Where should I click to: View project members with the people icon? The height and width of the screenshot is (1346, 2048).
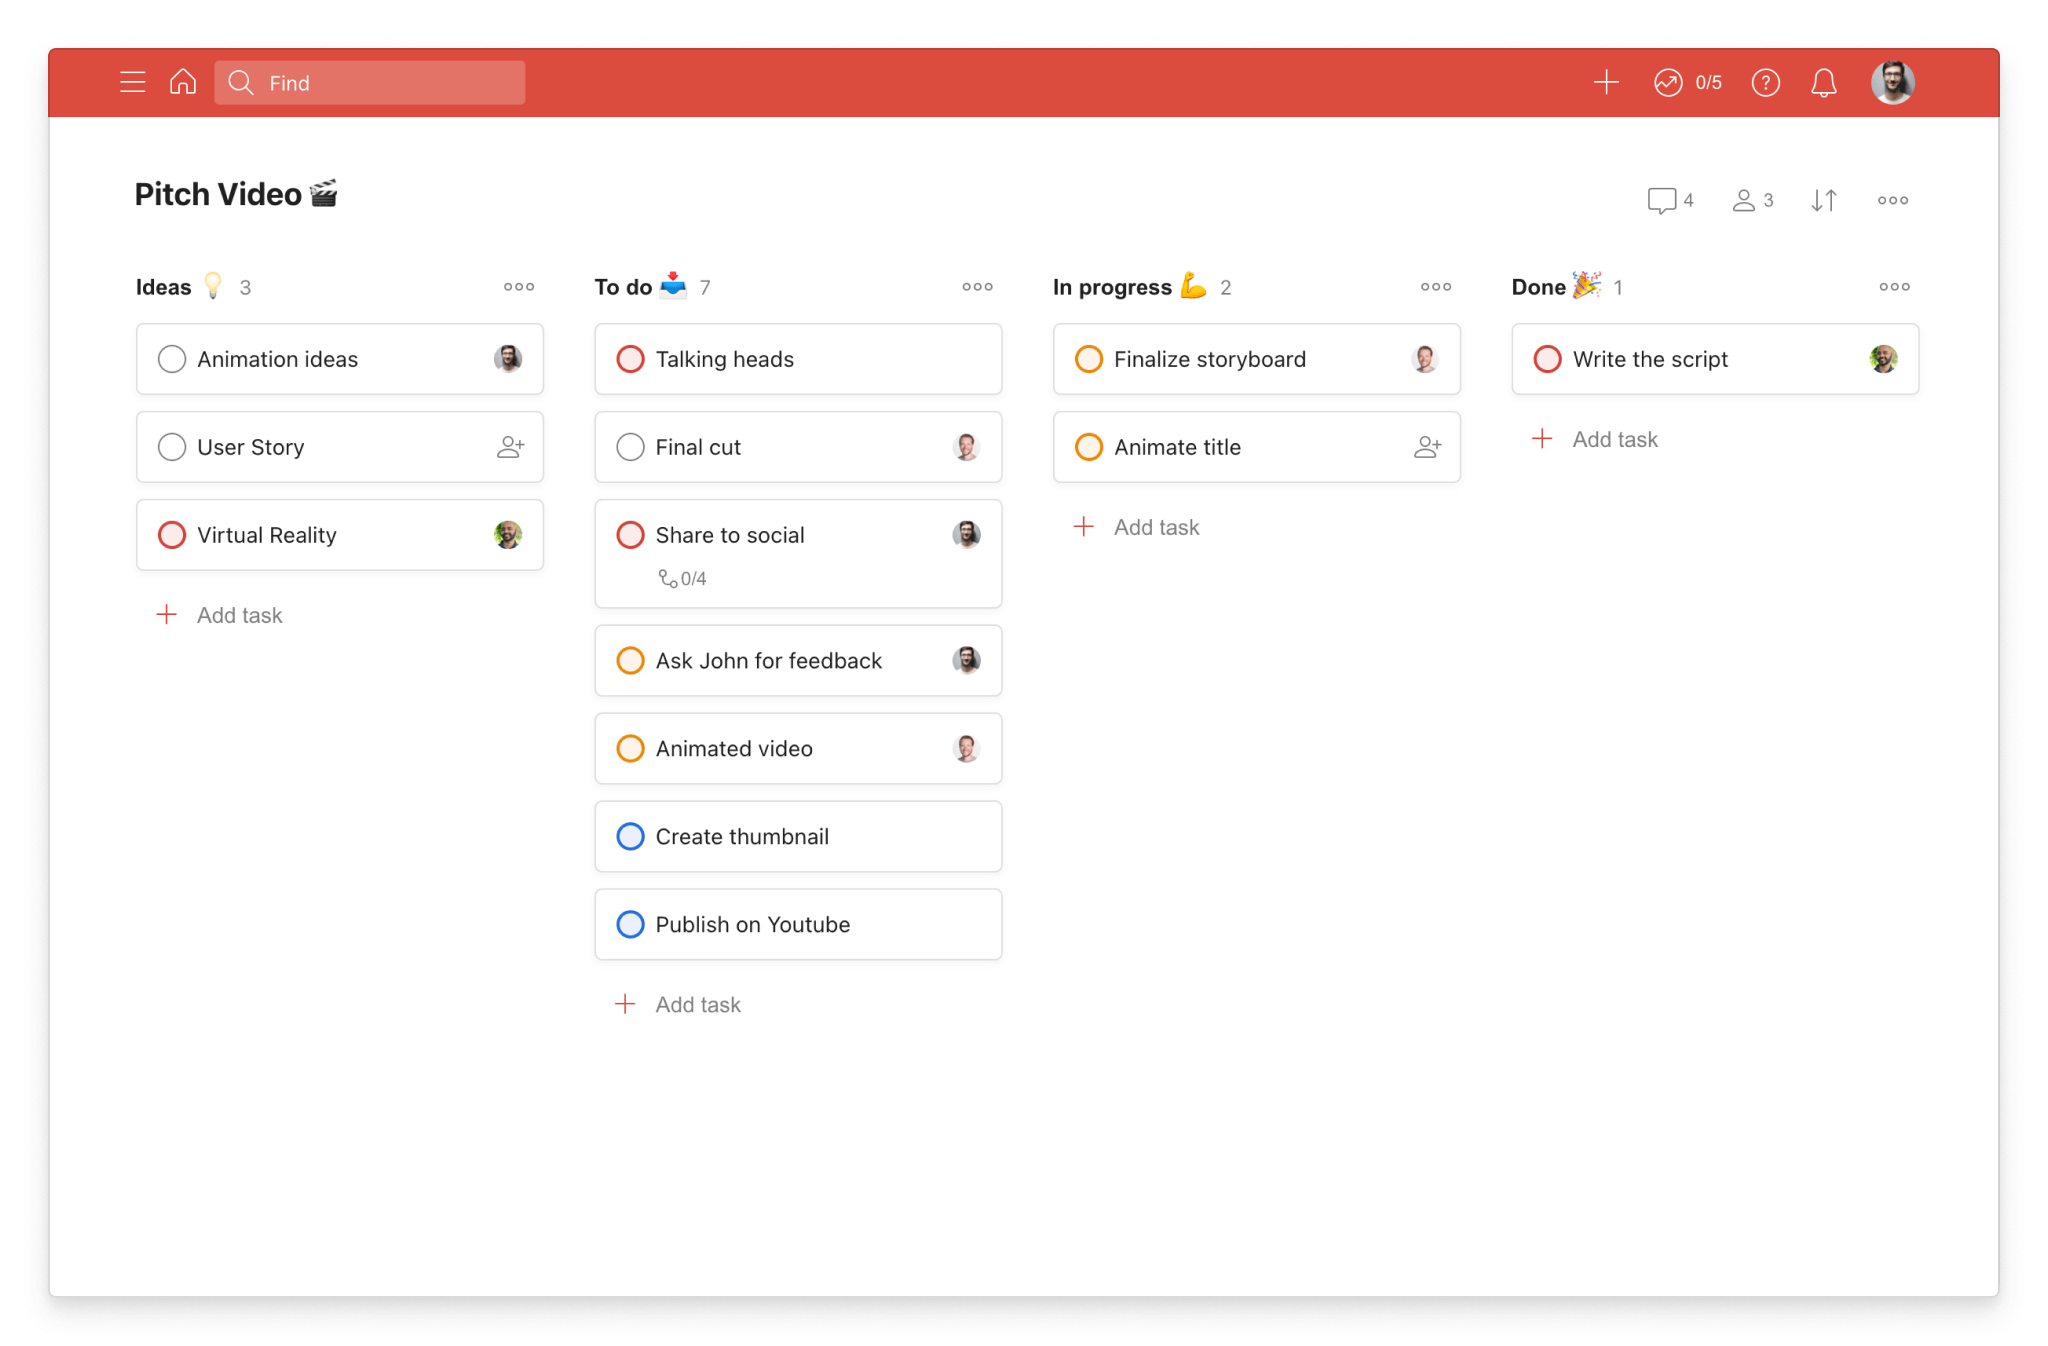pos(1744,200)
